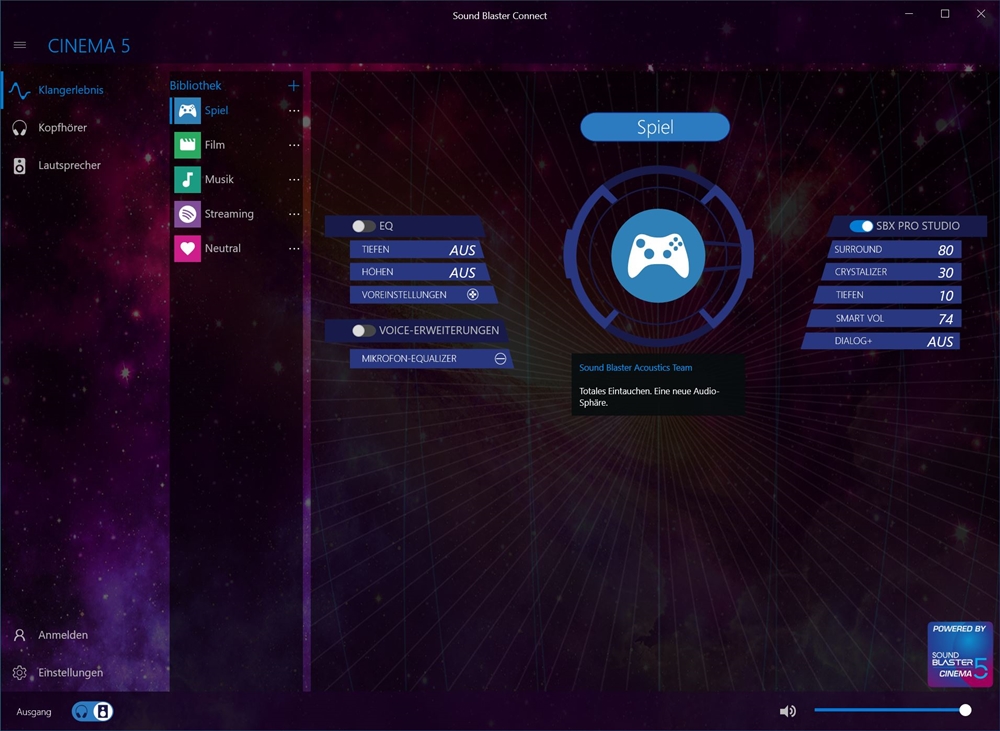The image size is (1000, 731).
Task: Click Sound Blaster Acoustics Team link
Action: [636, 367]
